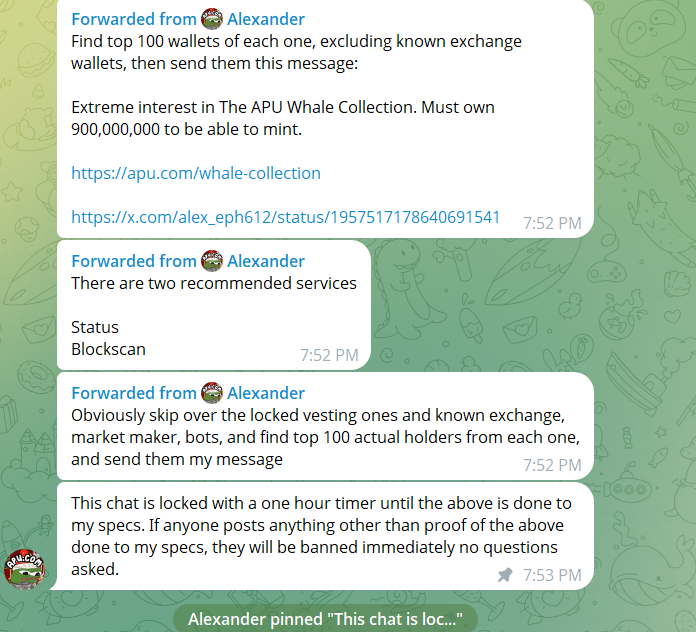Open the apu.com whale-collection link
696x632 pixels.
196,174
